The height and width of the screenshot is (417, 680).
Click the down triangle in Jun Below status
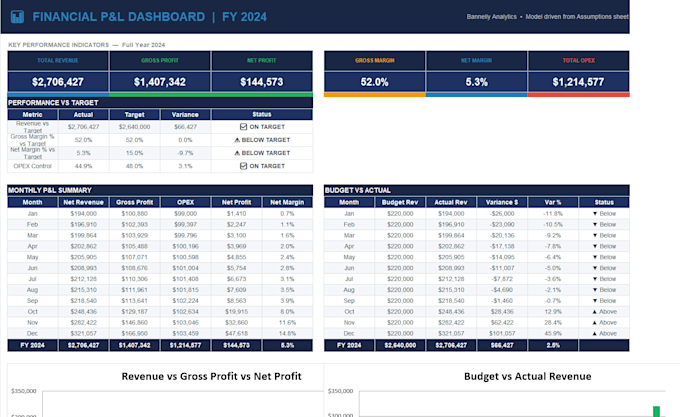click(595, 268)
